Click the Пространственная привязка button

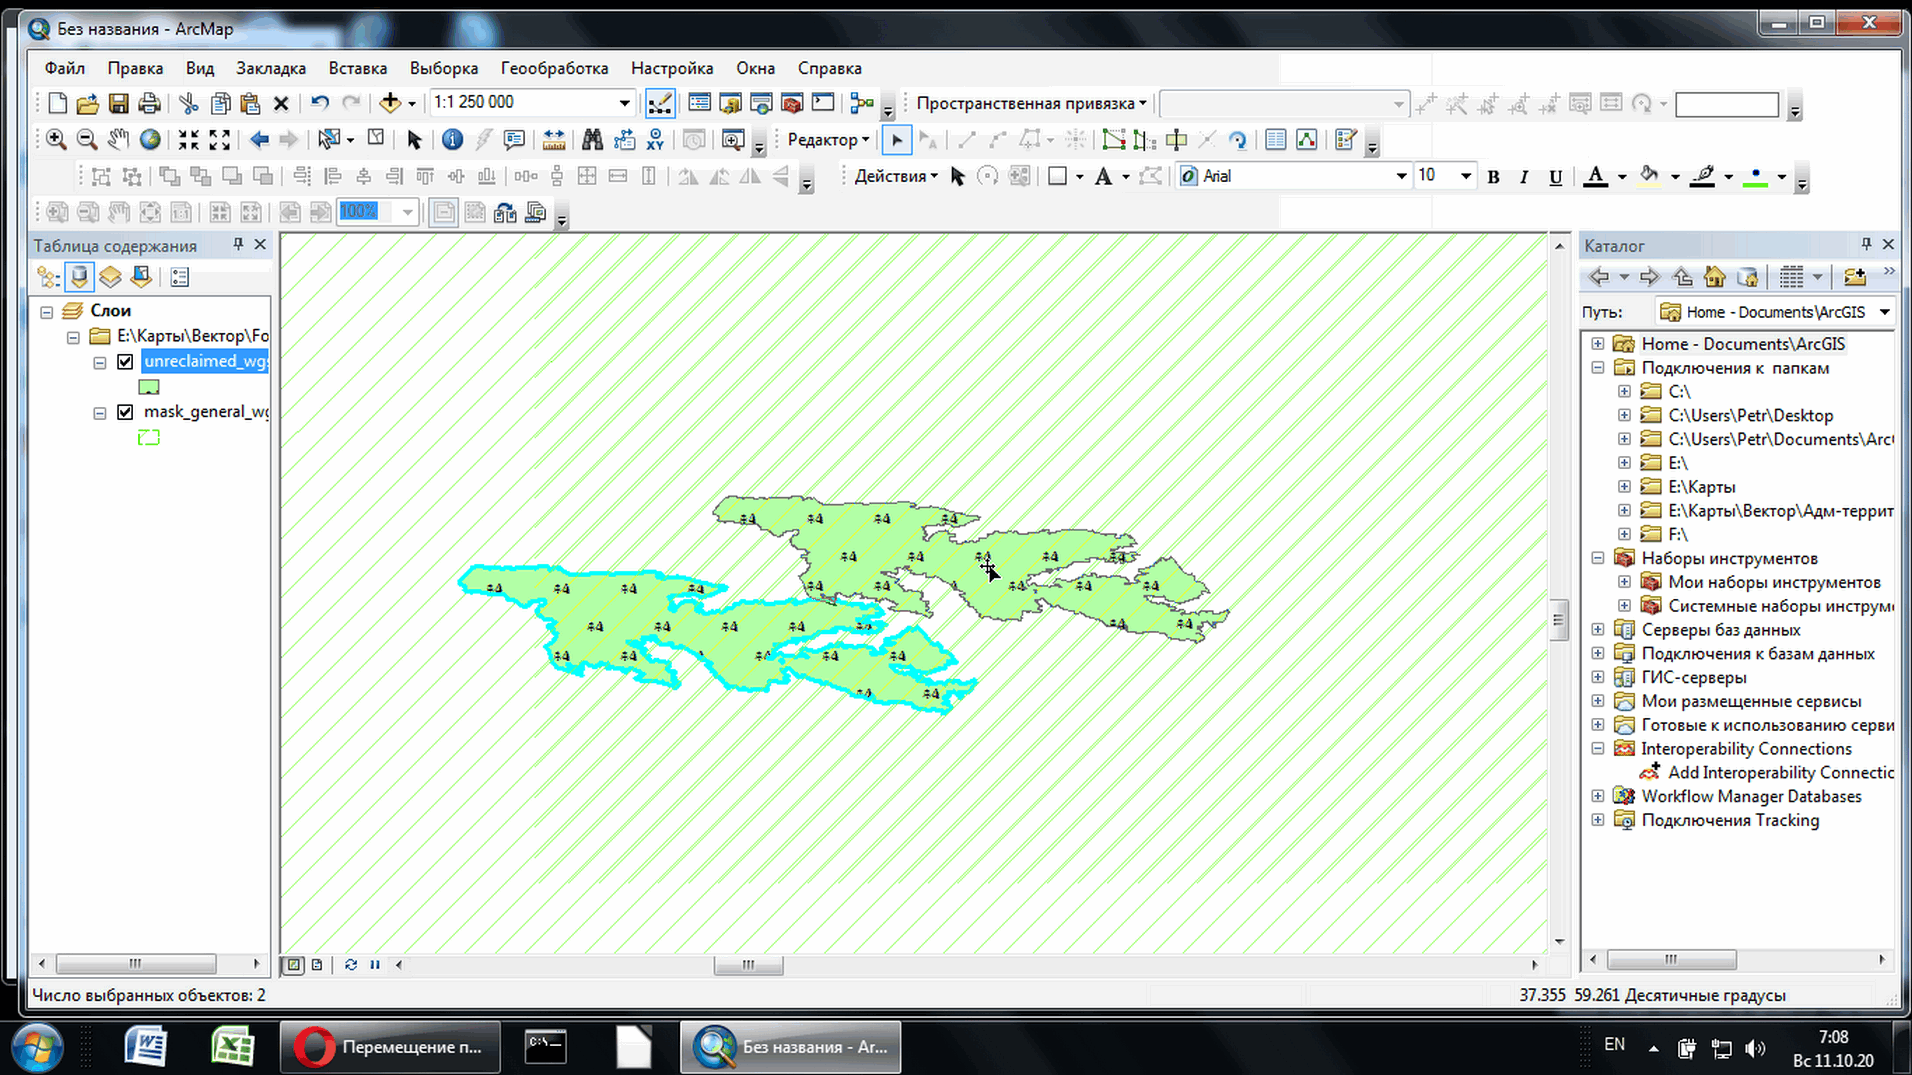click(1030, 103)
